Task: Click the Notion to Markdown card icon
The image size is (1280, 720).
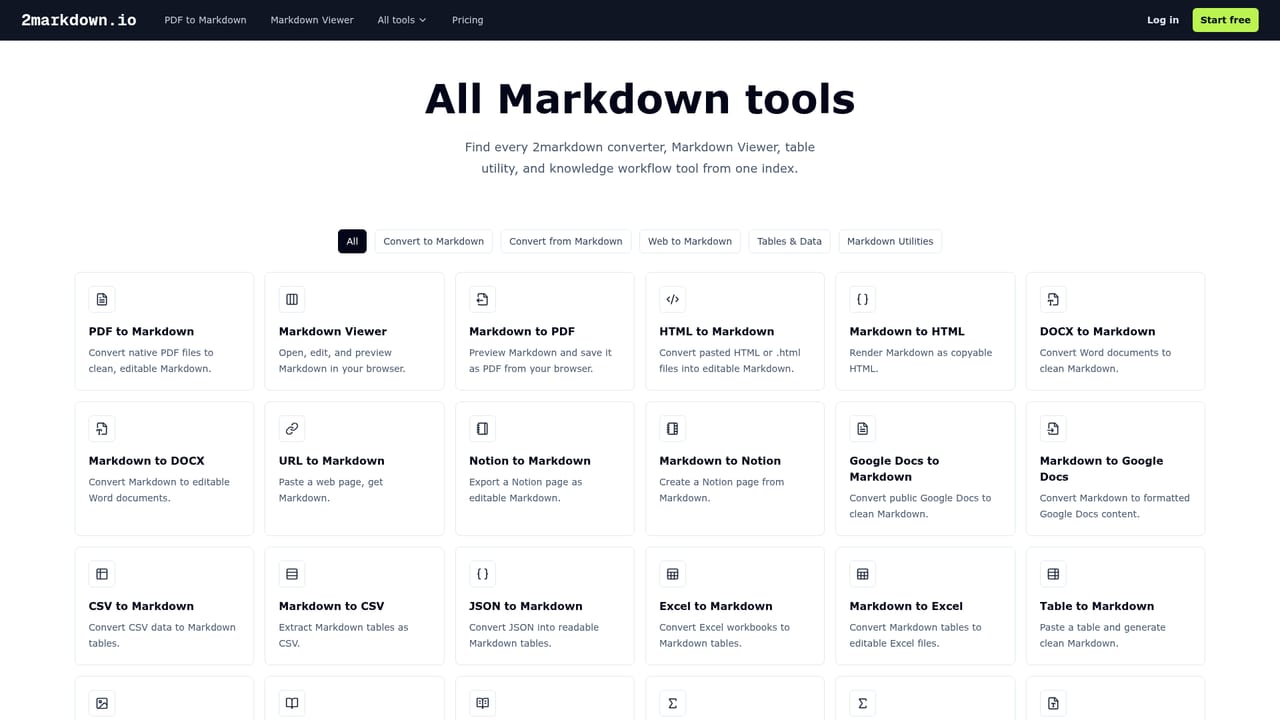Action: coord(482,429)
